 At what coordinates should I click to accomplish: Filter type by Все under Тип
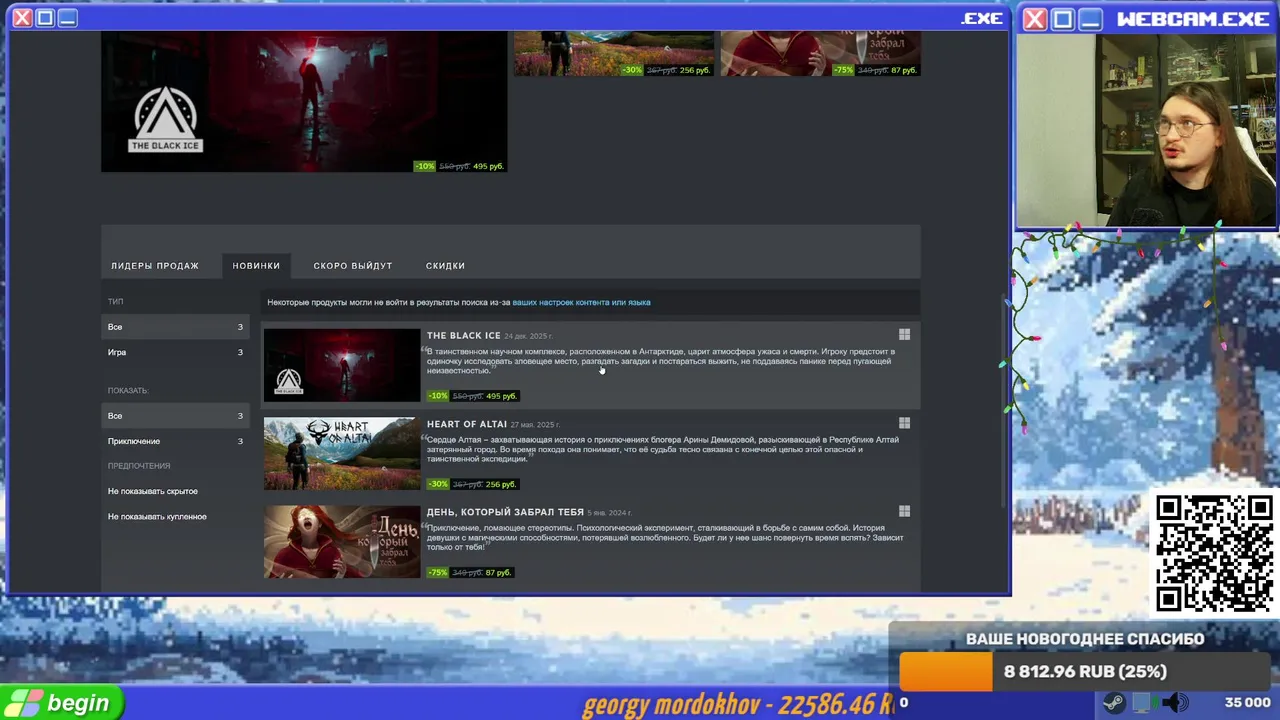point(175,327)
